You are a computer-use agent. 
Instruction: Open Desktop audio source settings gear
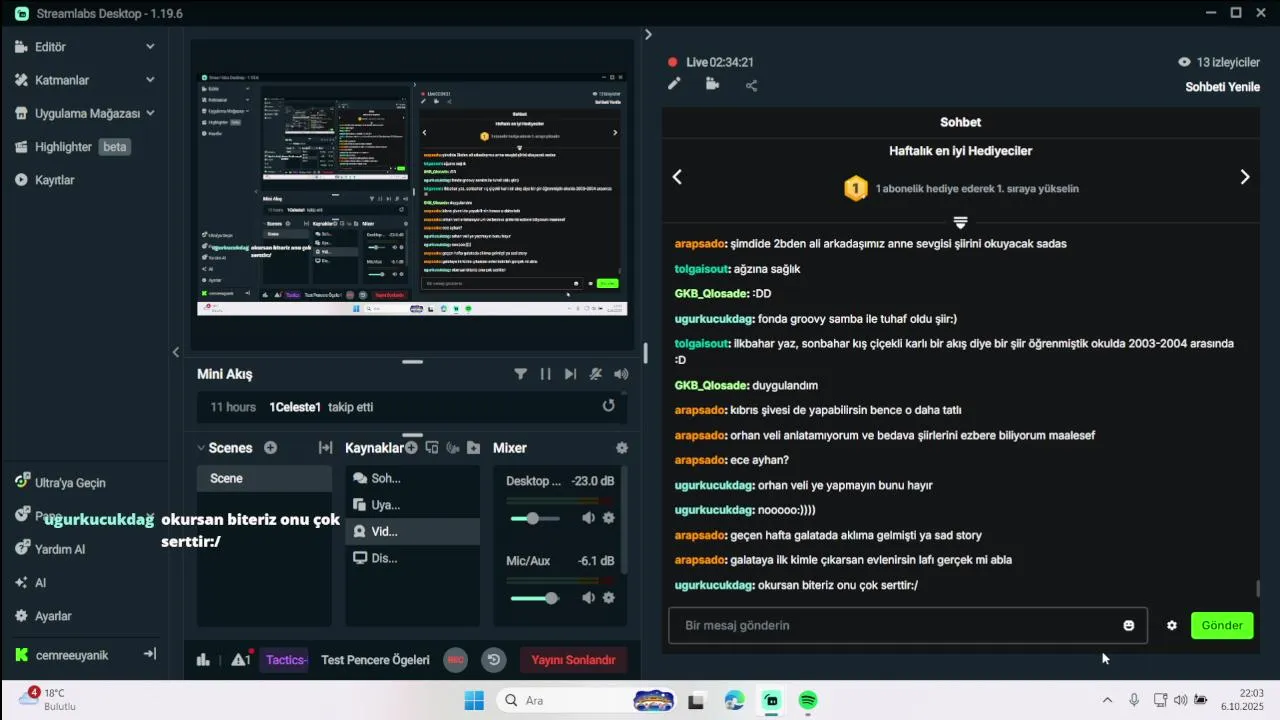(x=608, y=518)
